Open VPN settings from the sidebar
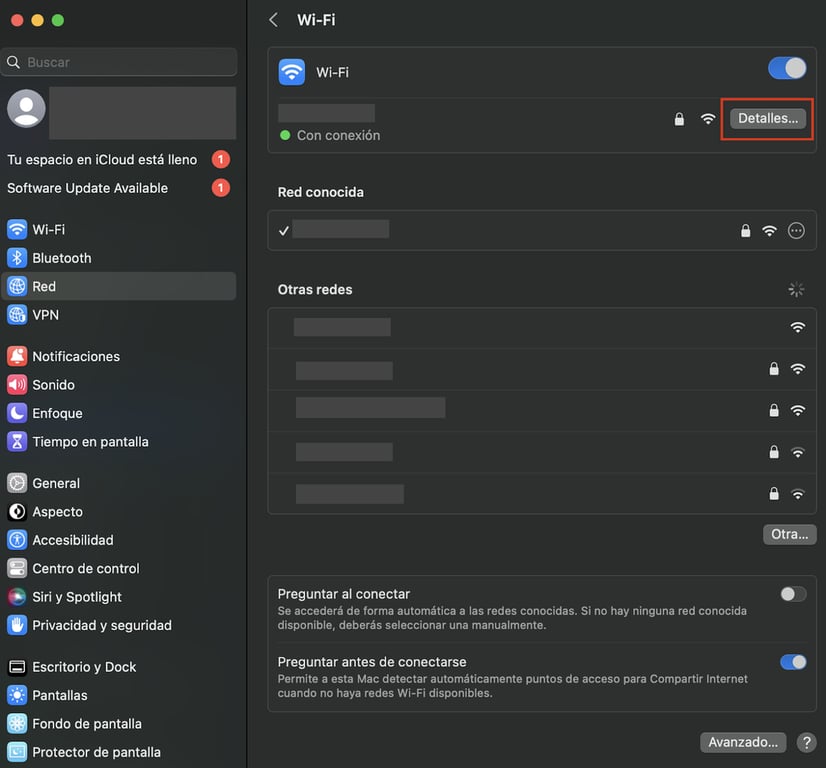 pos(48,314)
